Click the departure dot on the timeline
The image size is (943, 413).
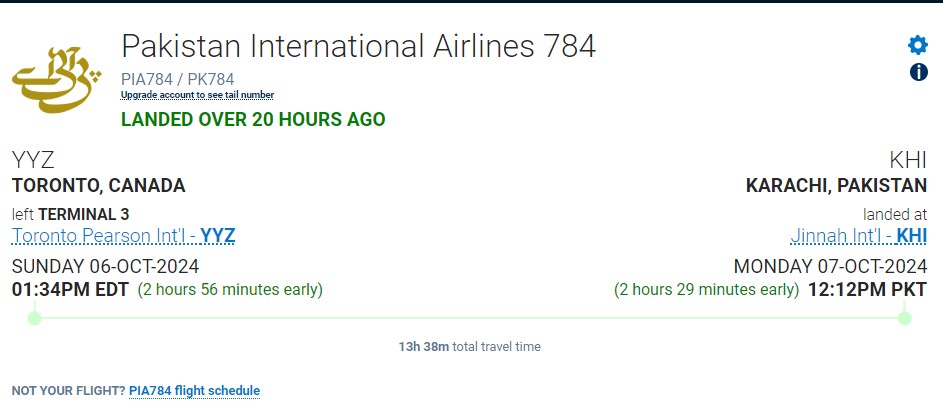point(35,318)
